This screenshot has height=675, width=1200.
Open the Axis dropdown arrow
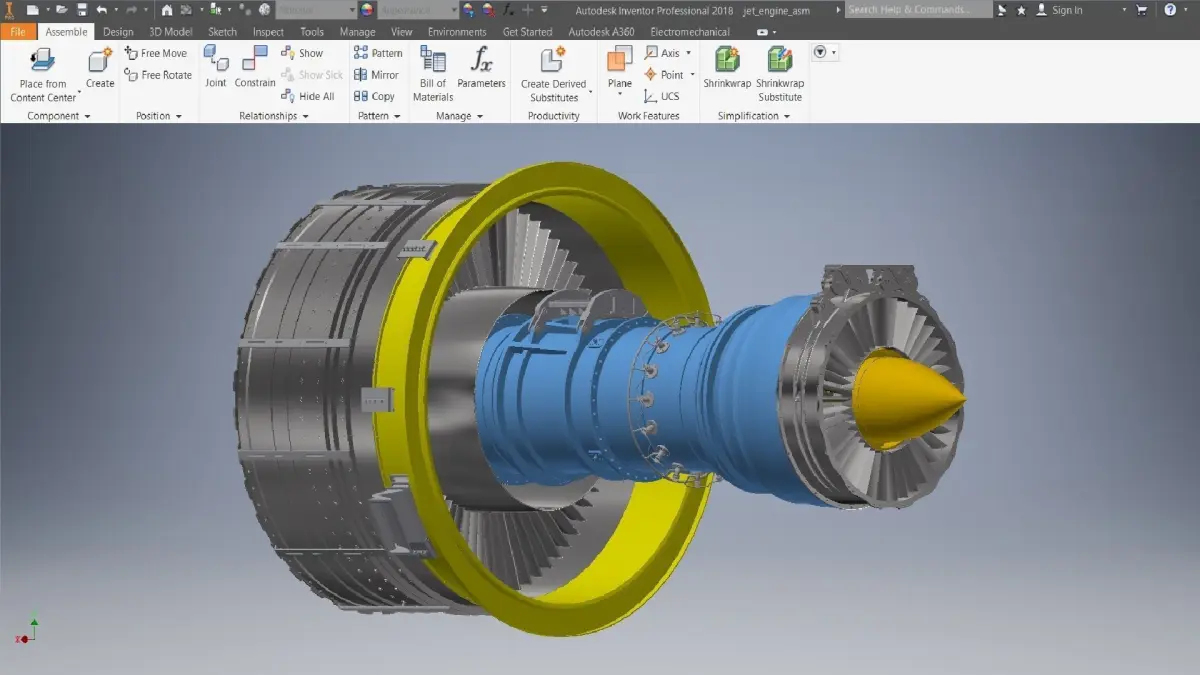point(689,53)
